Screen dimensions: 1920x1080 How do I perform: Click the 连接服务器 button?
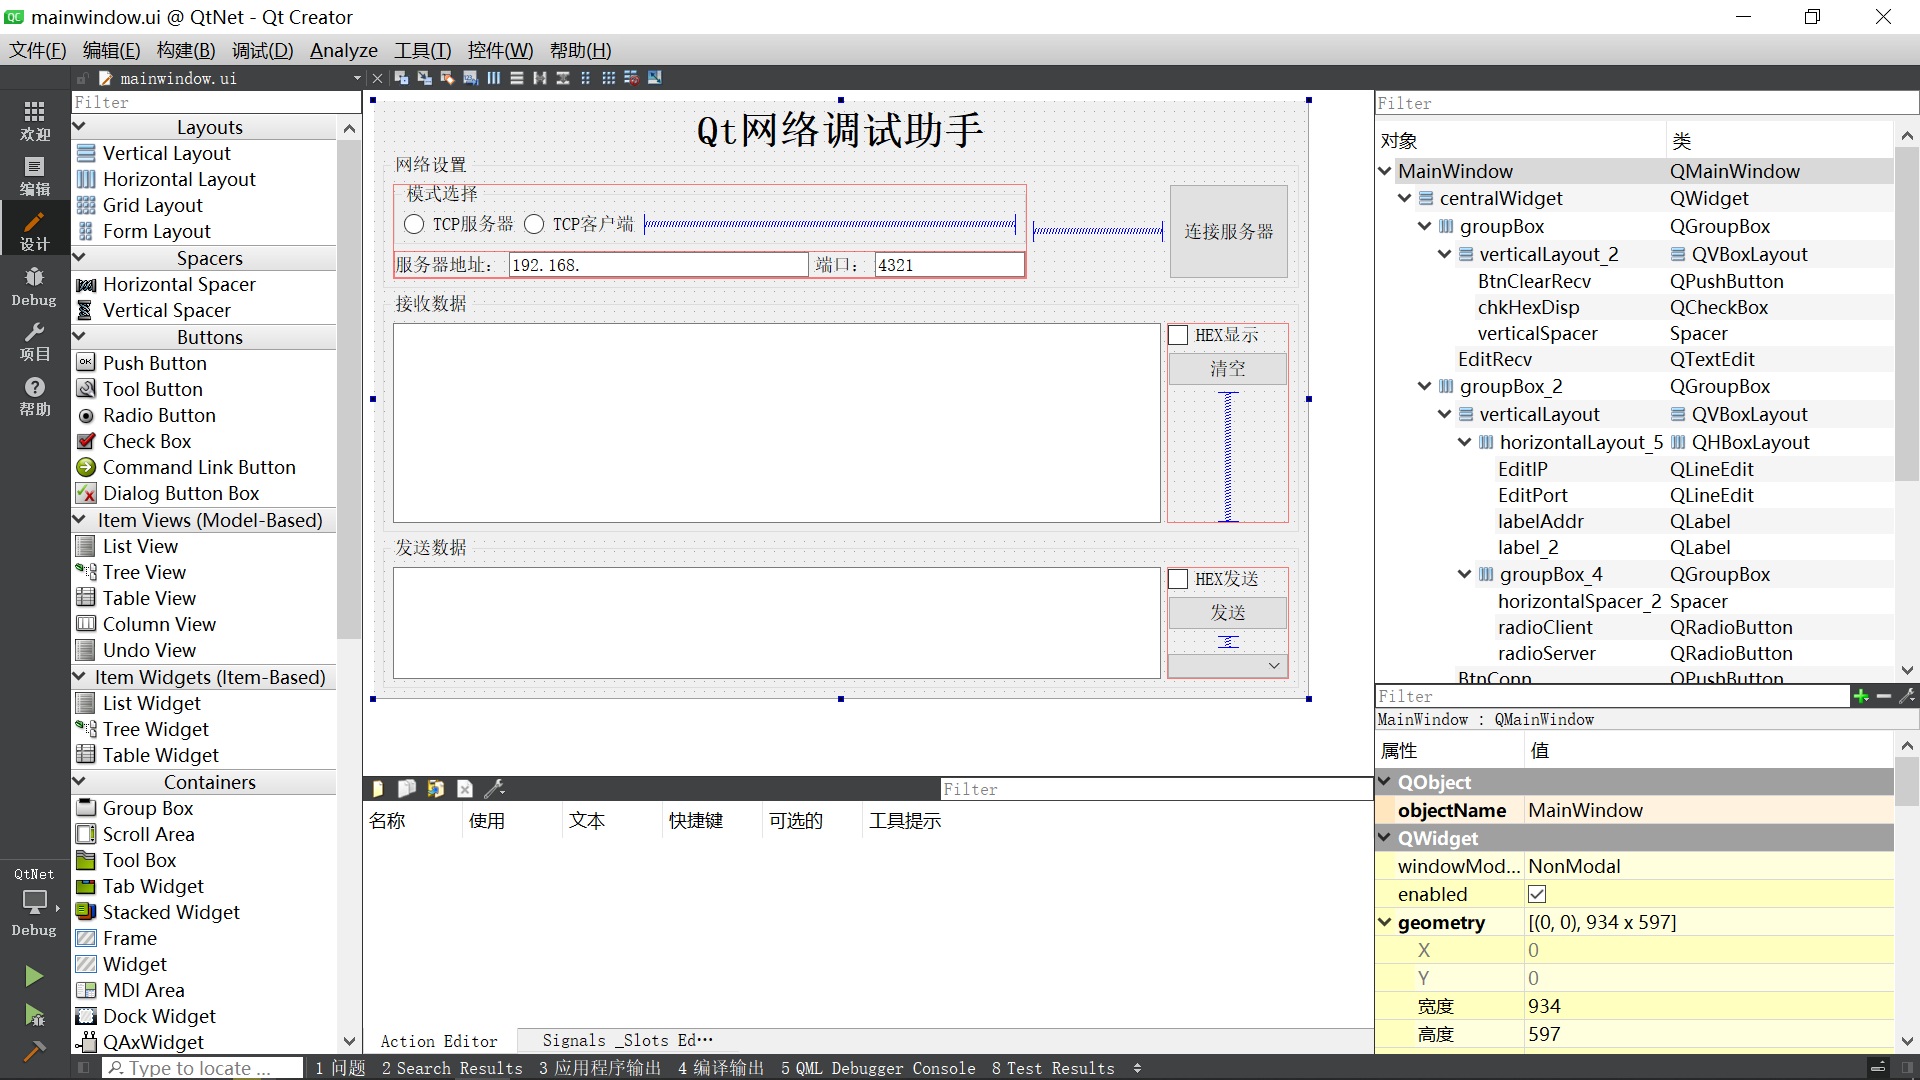pyautogui.click(x=1228, y=231)
